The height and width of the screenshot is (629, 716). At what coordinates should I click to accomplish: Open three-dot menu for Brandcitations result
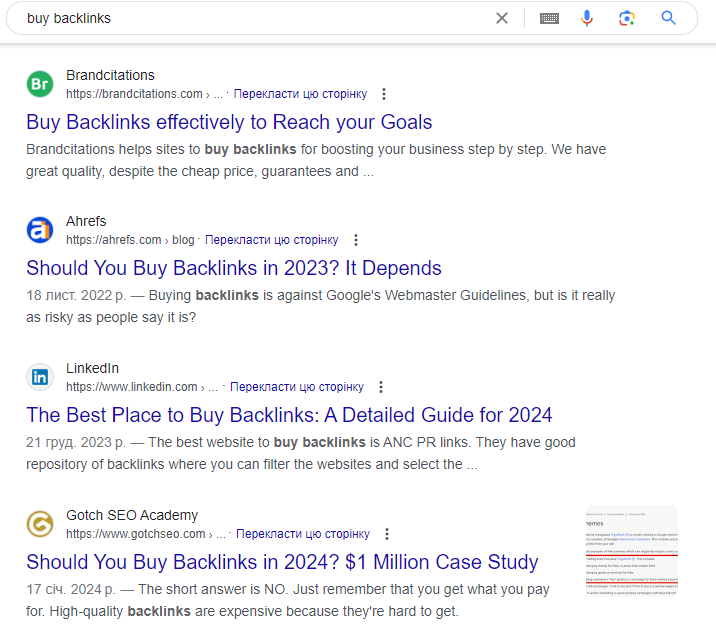pyautogui.click(x=384, y=94)
